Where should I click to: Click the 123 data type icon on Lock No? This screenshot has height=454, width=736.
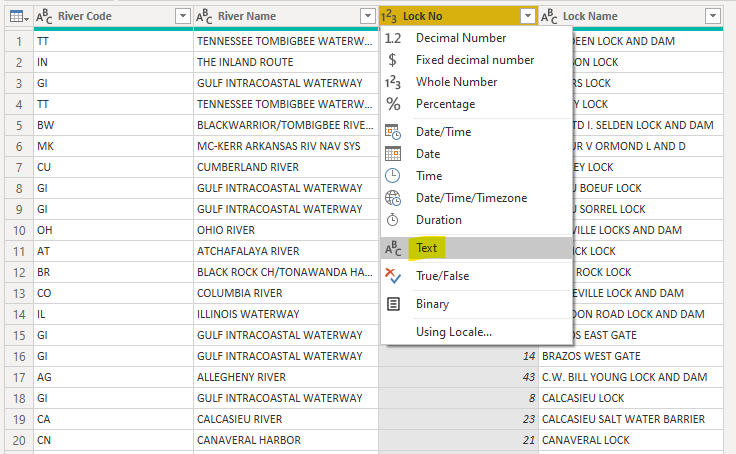[390, 16]
